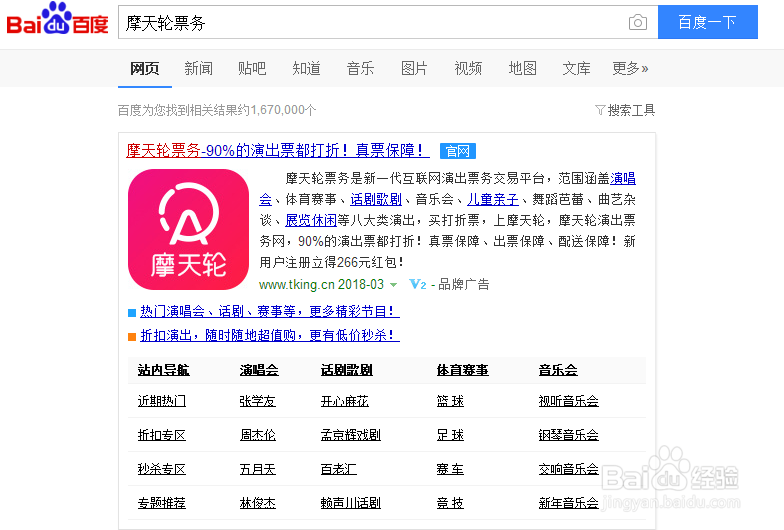This screenshot has height=530, width=784.
Task: Click the 官网 official site badge
Action: (458, 151)
